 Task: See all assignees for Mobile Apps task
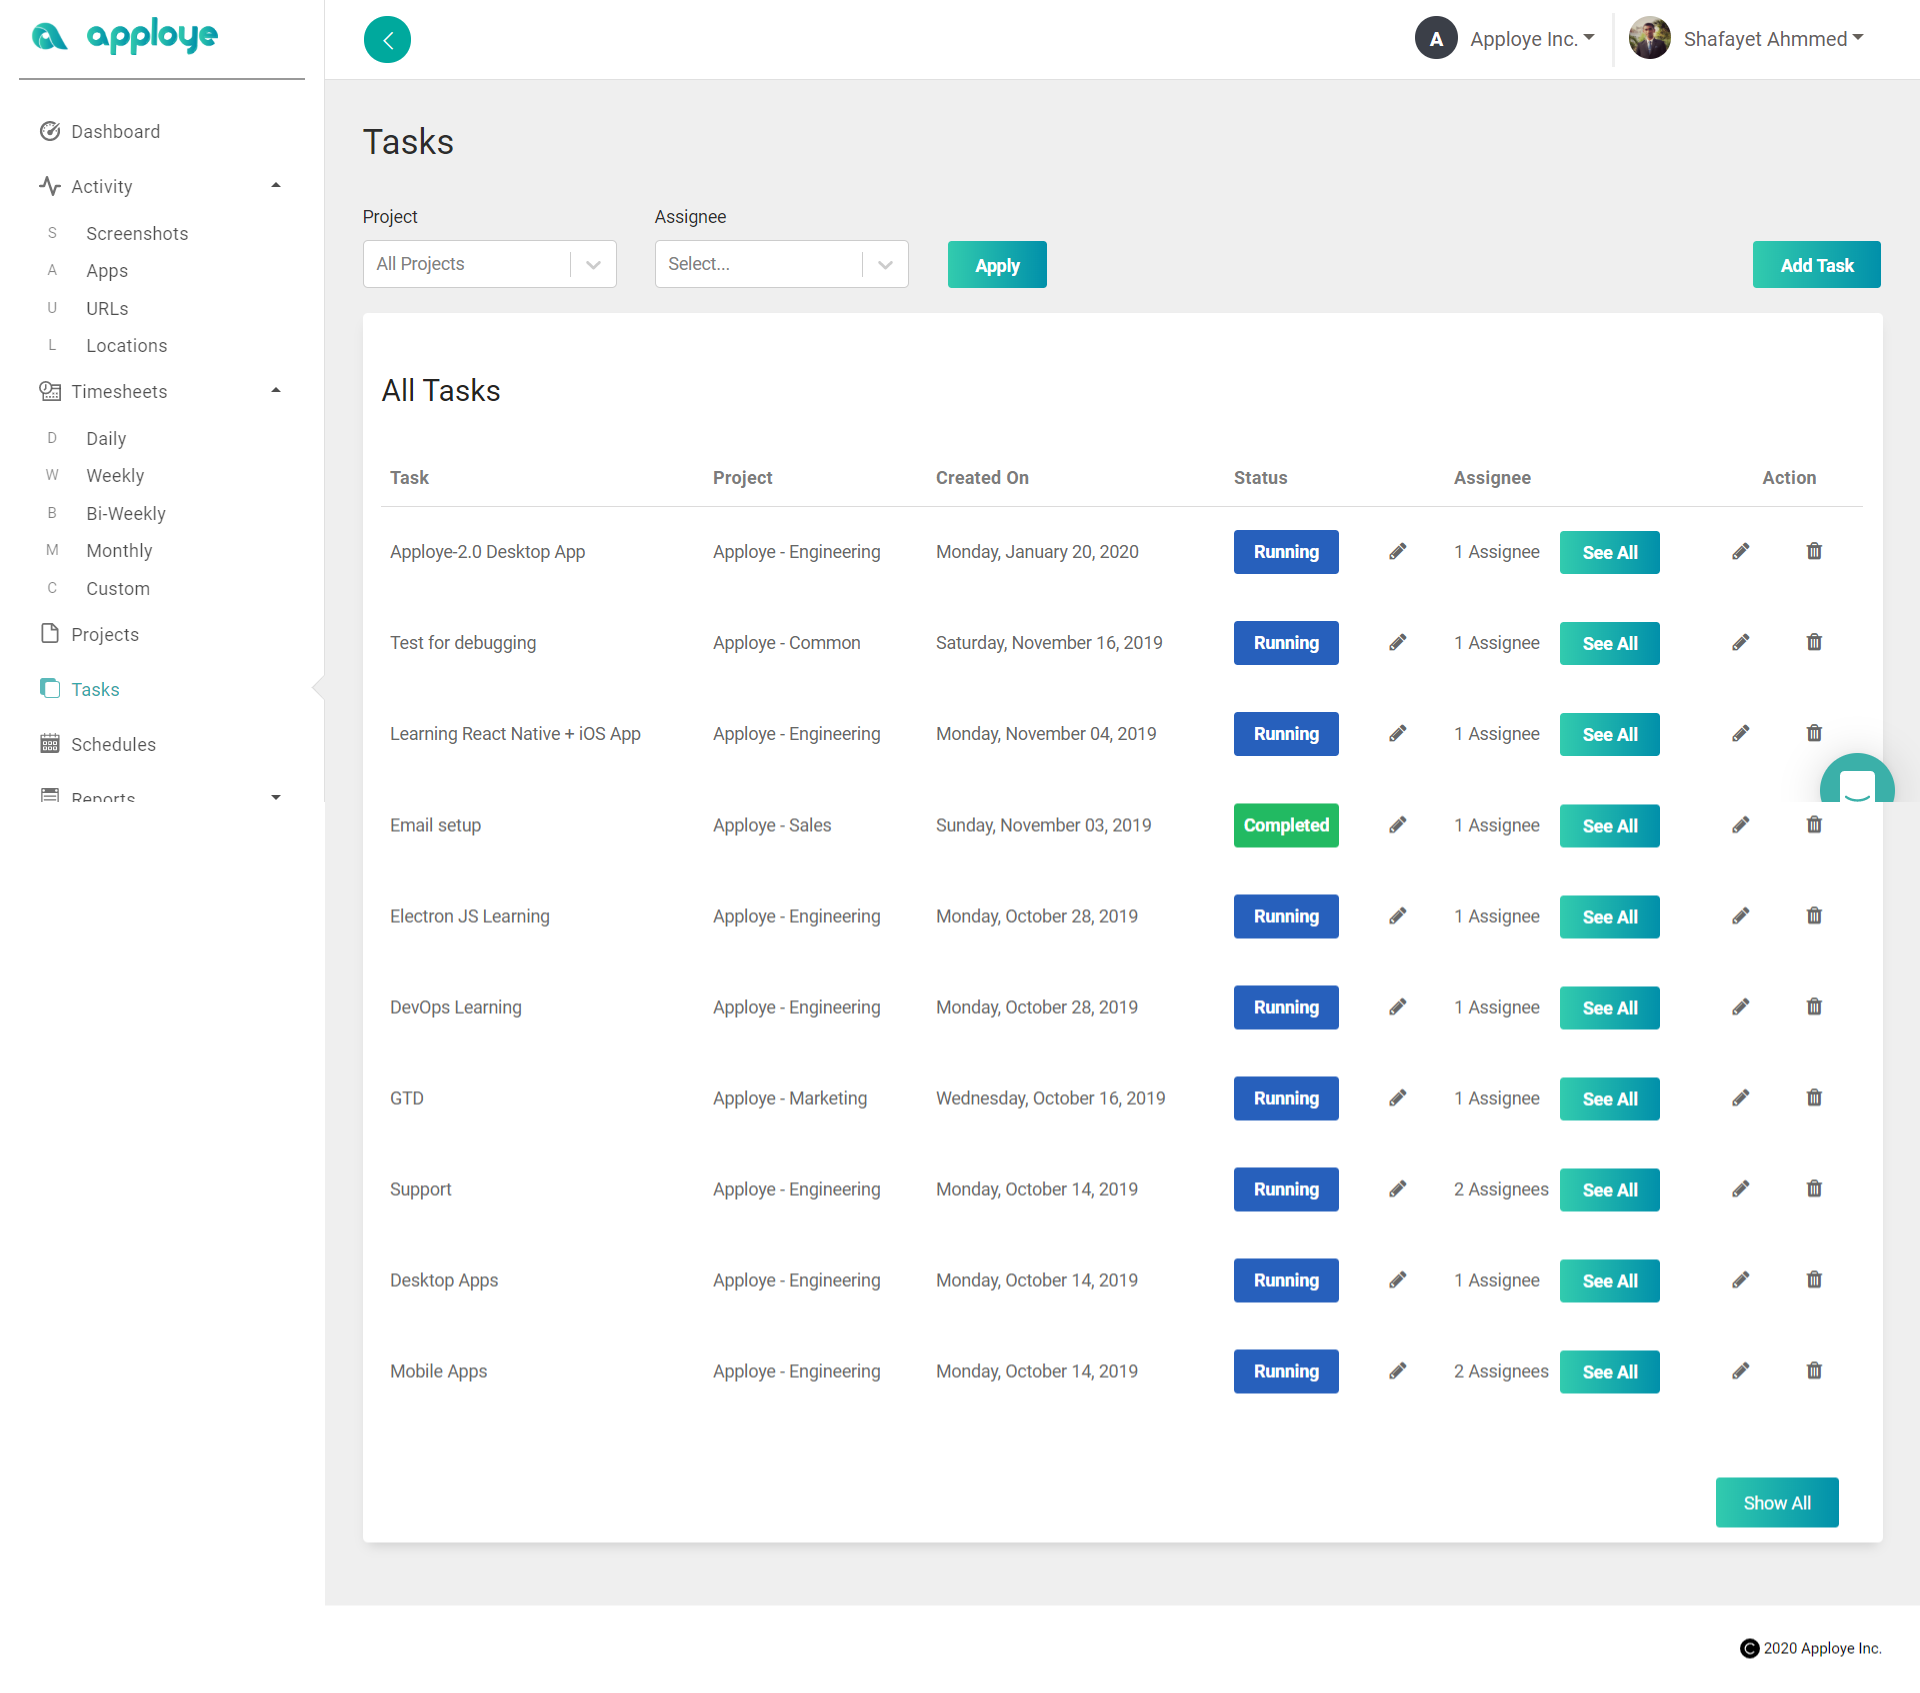(x=1610, y=1372)
